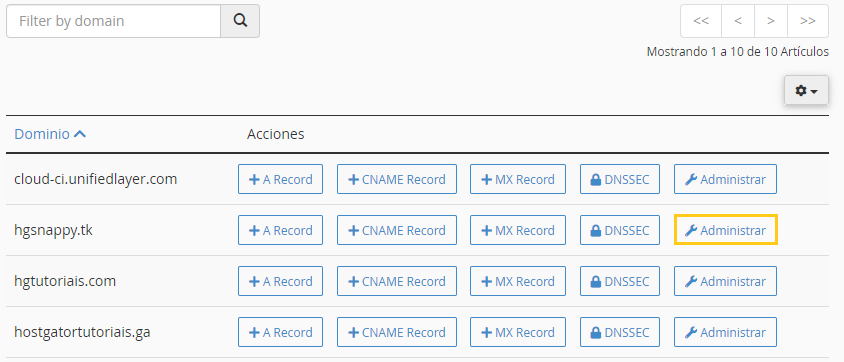844x362 pixels.
Task: Click highlighted Administrar for hgsnappy.tk
Action: tap(726, 230)
